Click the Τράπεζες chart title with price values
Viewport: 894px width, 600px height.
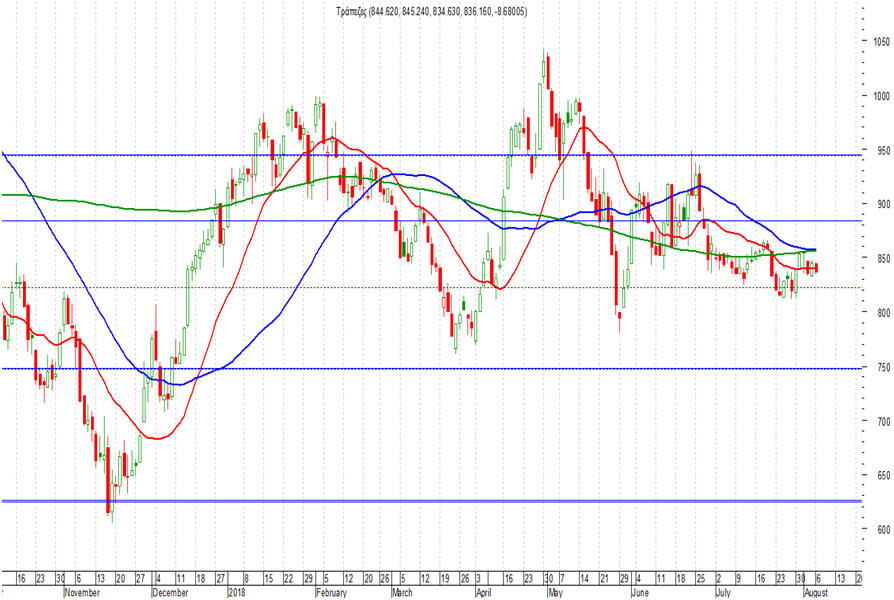(x=432, y=11)
